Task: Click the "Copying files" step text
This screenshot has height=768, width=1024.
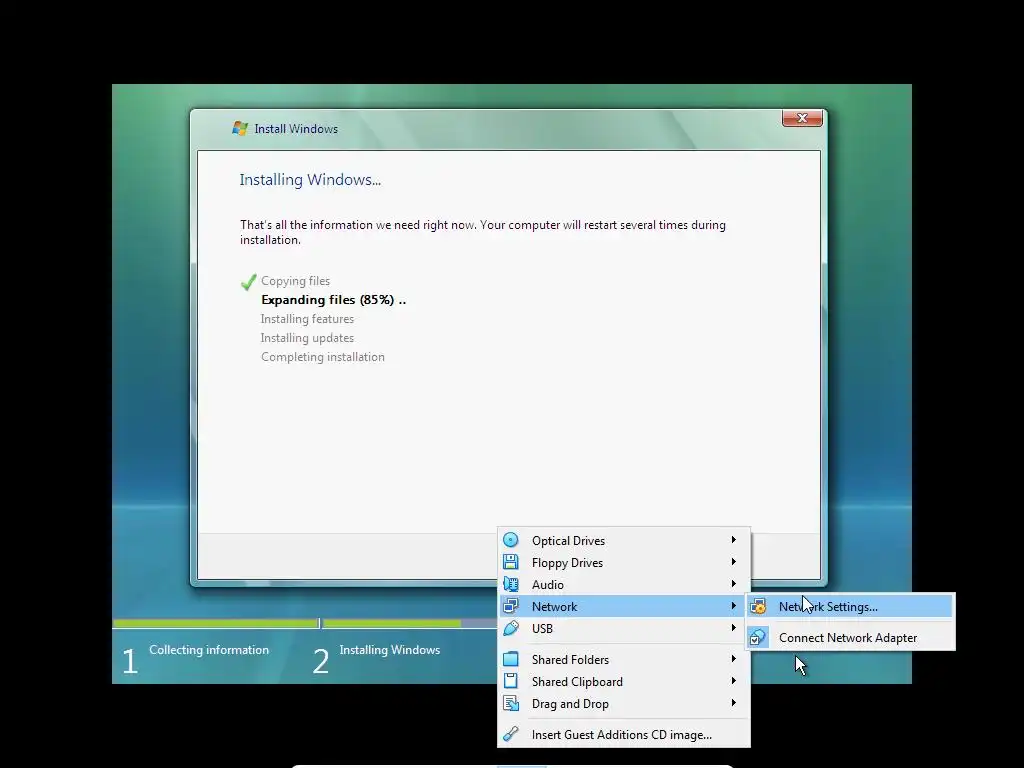Action: (295, 281)
